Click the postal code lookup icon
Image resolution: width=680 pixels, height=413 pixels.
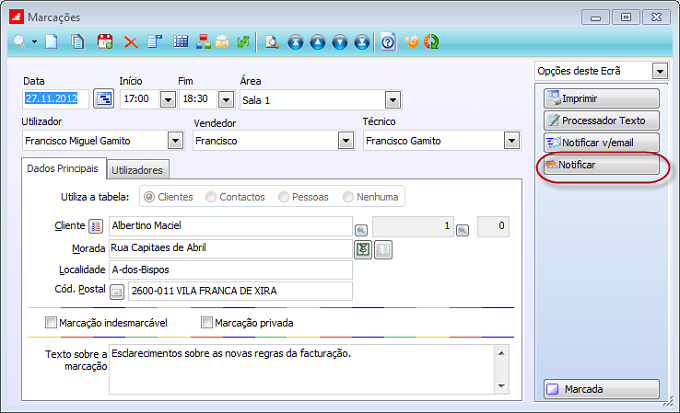[116, 291]
